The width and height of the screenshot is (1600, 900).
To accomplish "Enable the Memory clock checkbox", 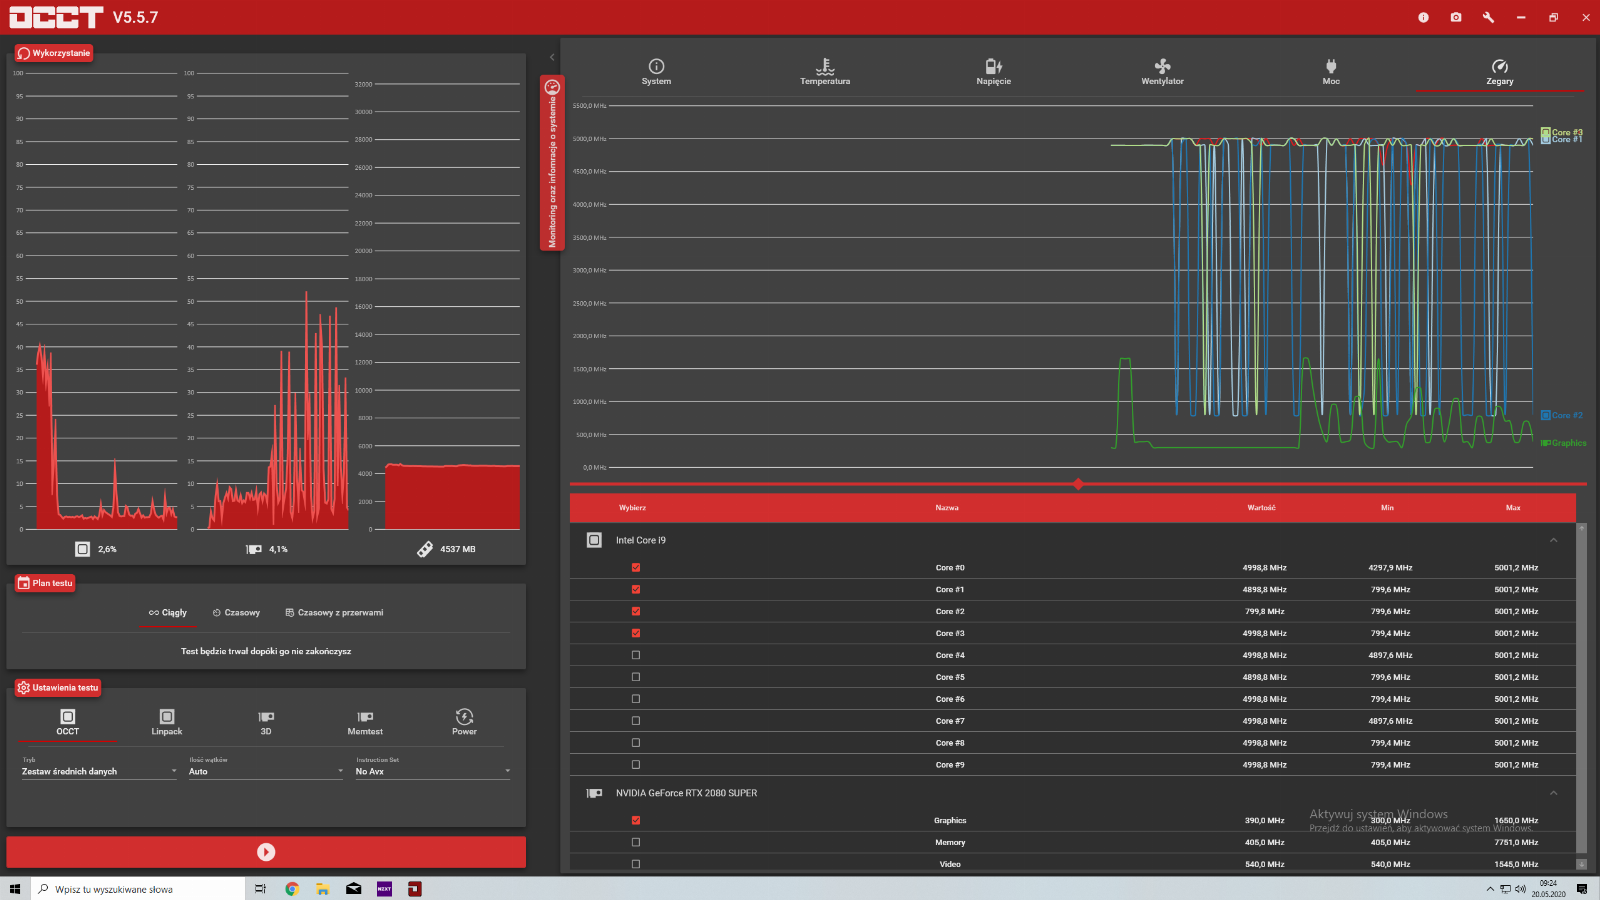I will (x=636, y=842).
